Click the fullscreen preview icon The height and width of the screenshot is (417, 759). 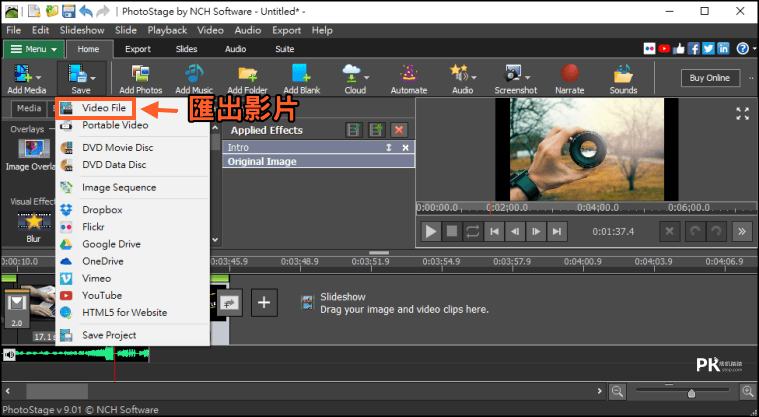tap(743, 114)
